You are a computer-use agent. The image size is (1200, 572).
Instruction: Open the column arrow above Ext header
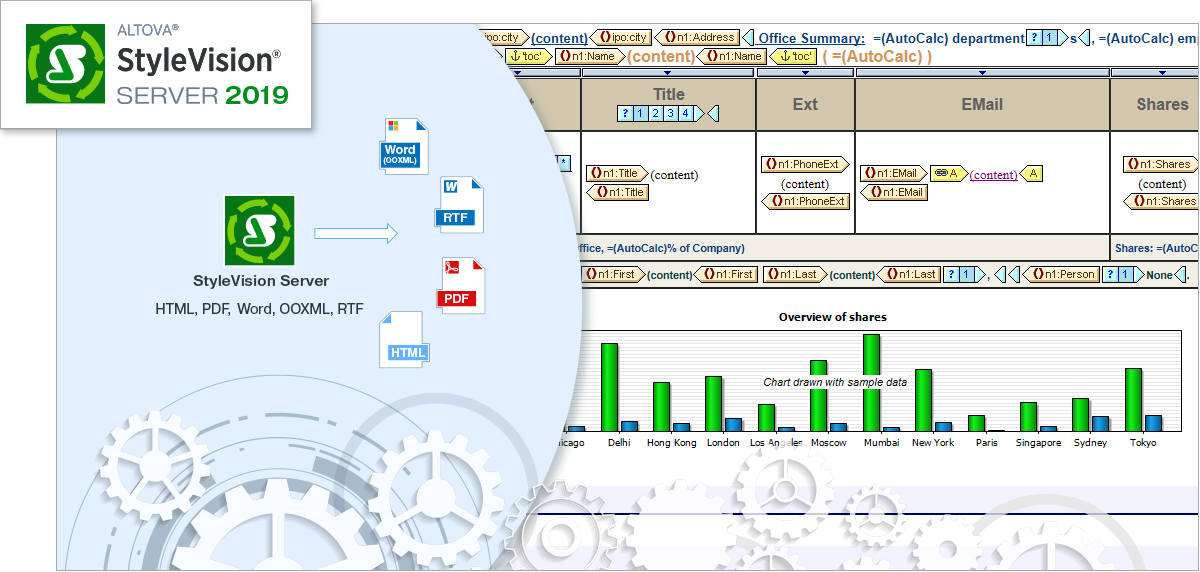[x=805, y=72]
